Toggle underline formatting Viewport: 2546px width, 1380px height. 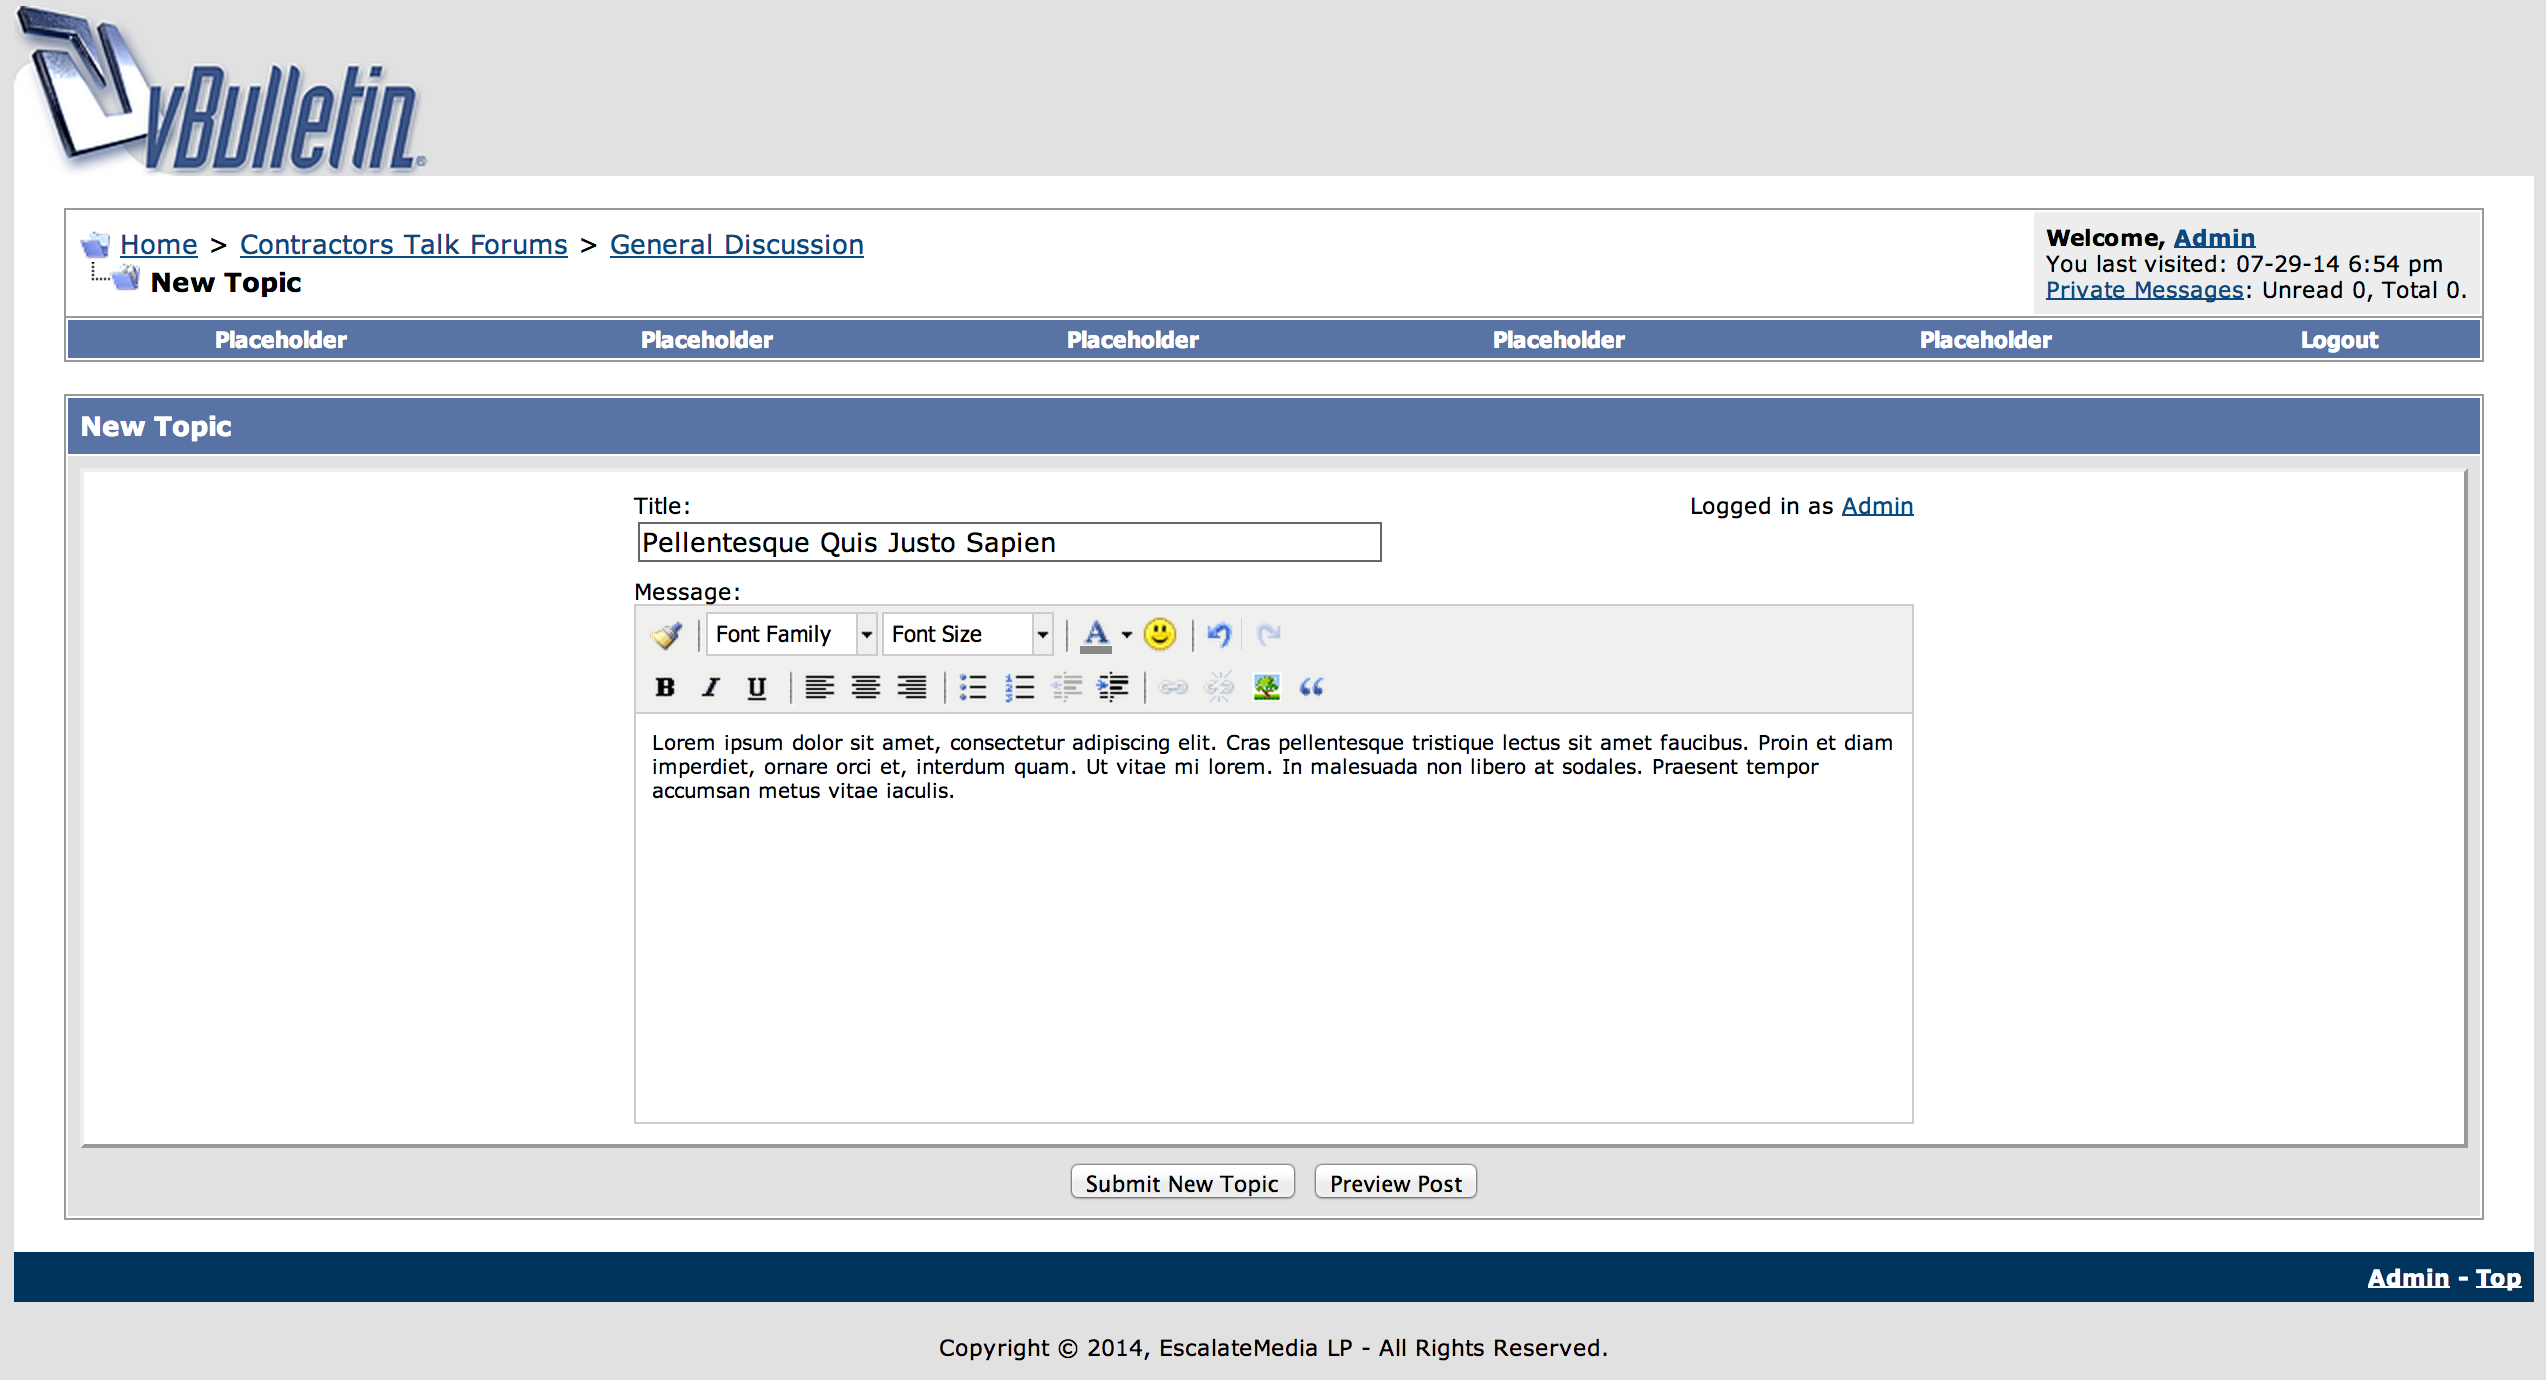pos(757,687)
